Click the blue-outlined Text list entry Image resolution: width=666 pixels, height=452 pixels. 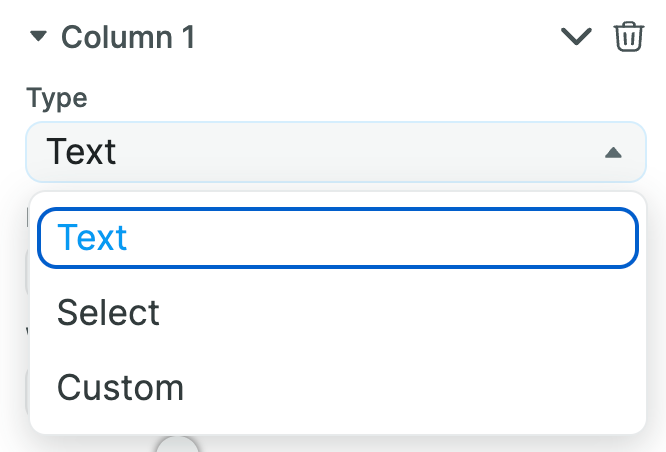click(338, 238)
